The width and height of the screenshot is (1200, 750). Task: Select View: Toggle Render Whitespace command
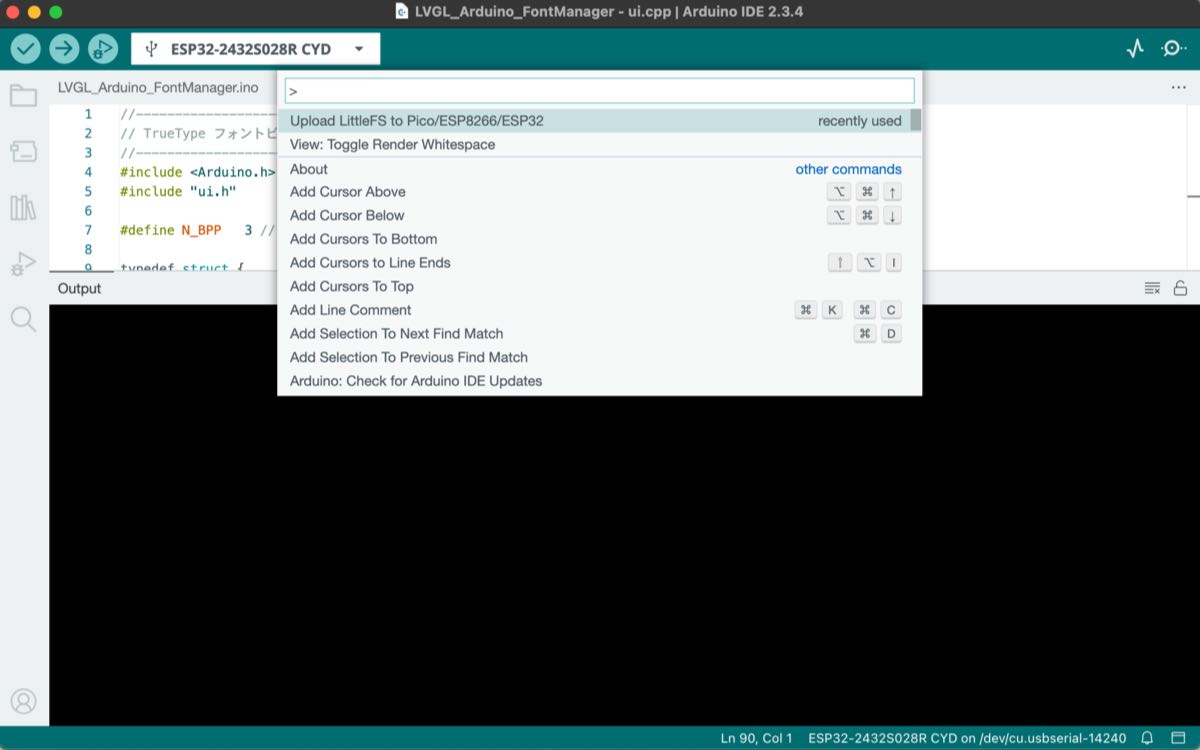599,145
